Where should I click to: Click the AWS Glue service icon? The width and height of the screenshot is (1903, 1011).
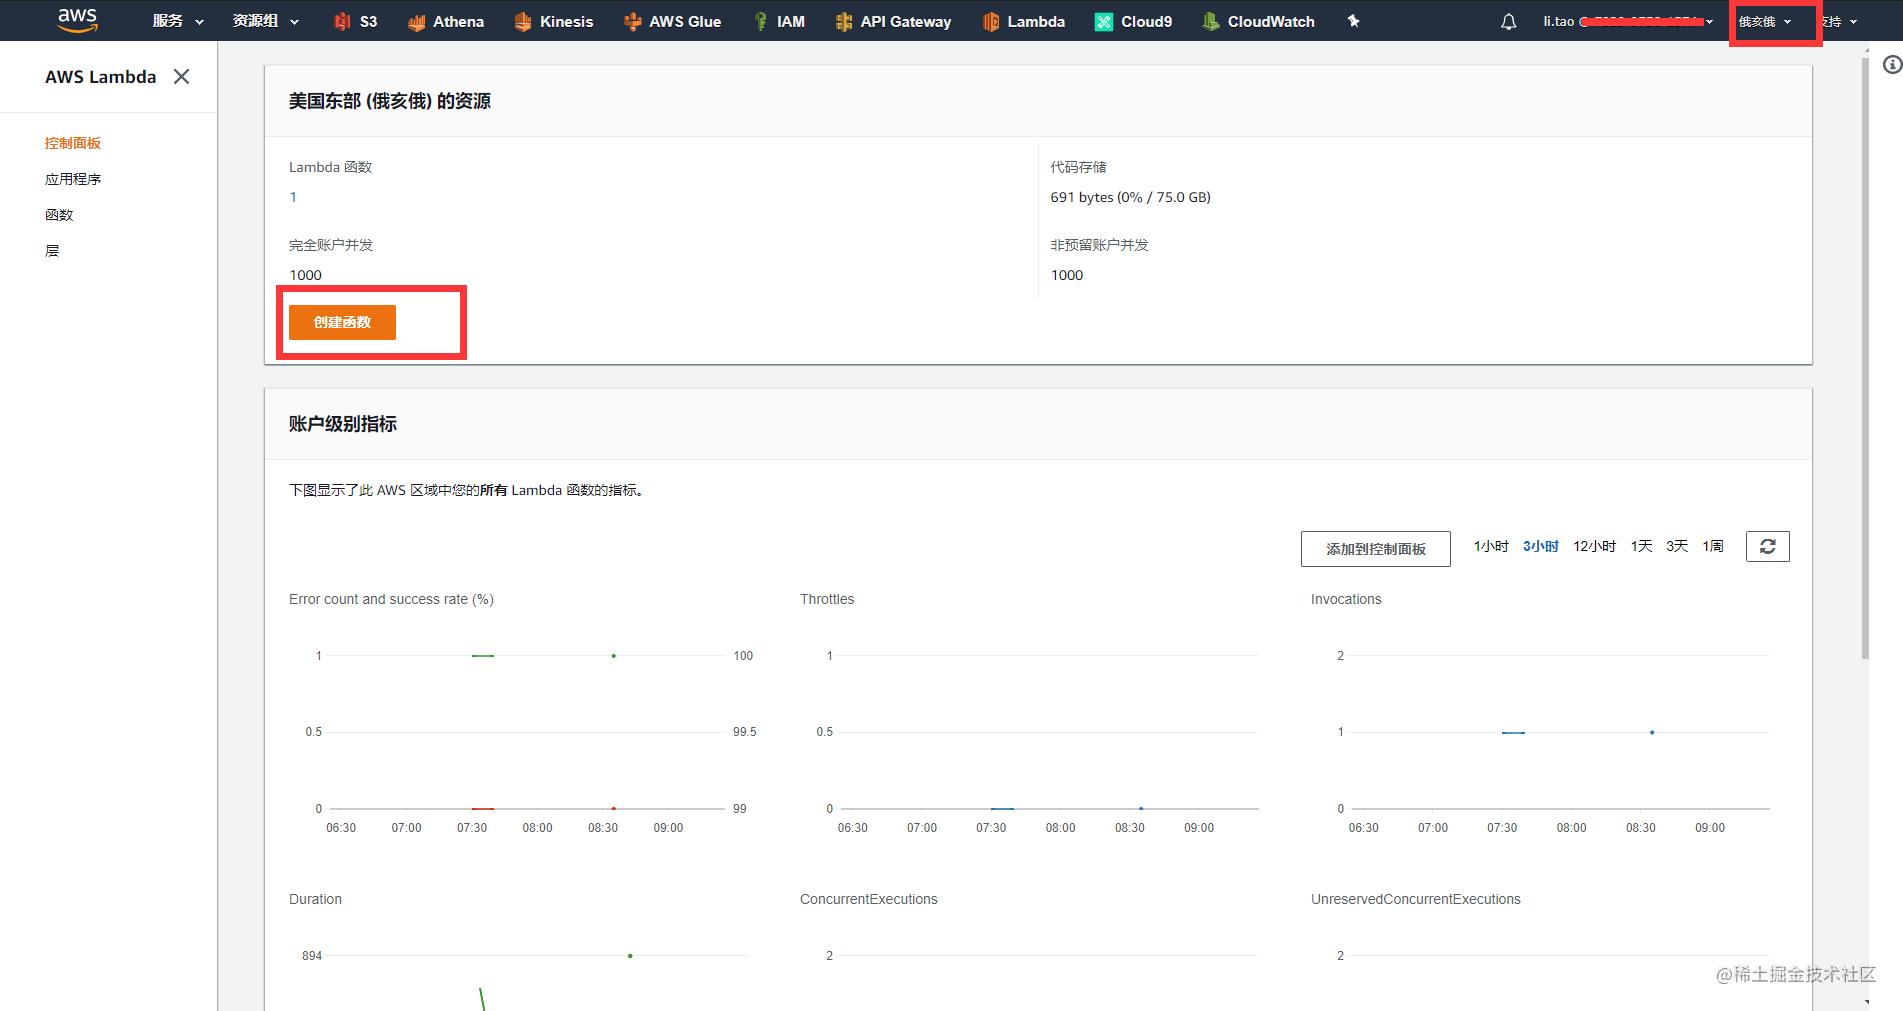pos(672,21)
